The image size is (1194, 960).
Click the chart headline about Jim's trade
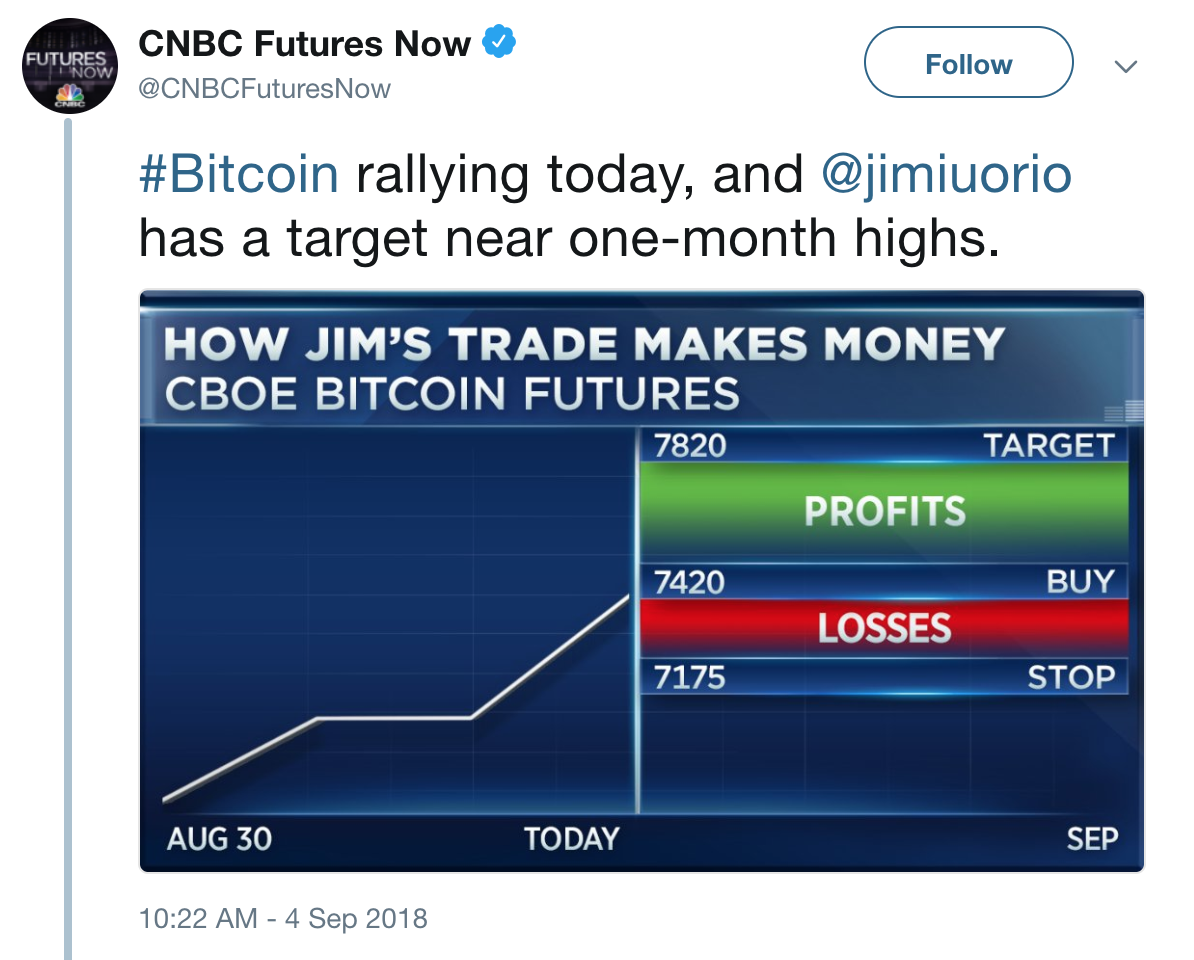584,344
